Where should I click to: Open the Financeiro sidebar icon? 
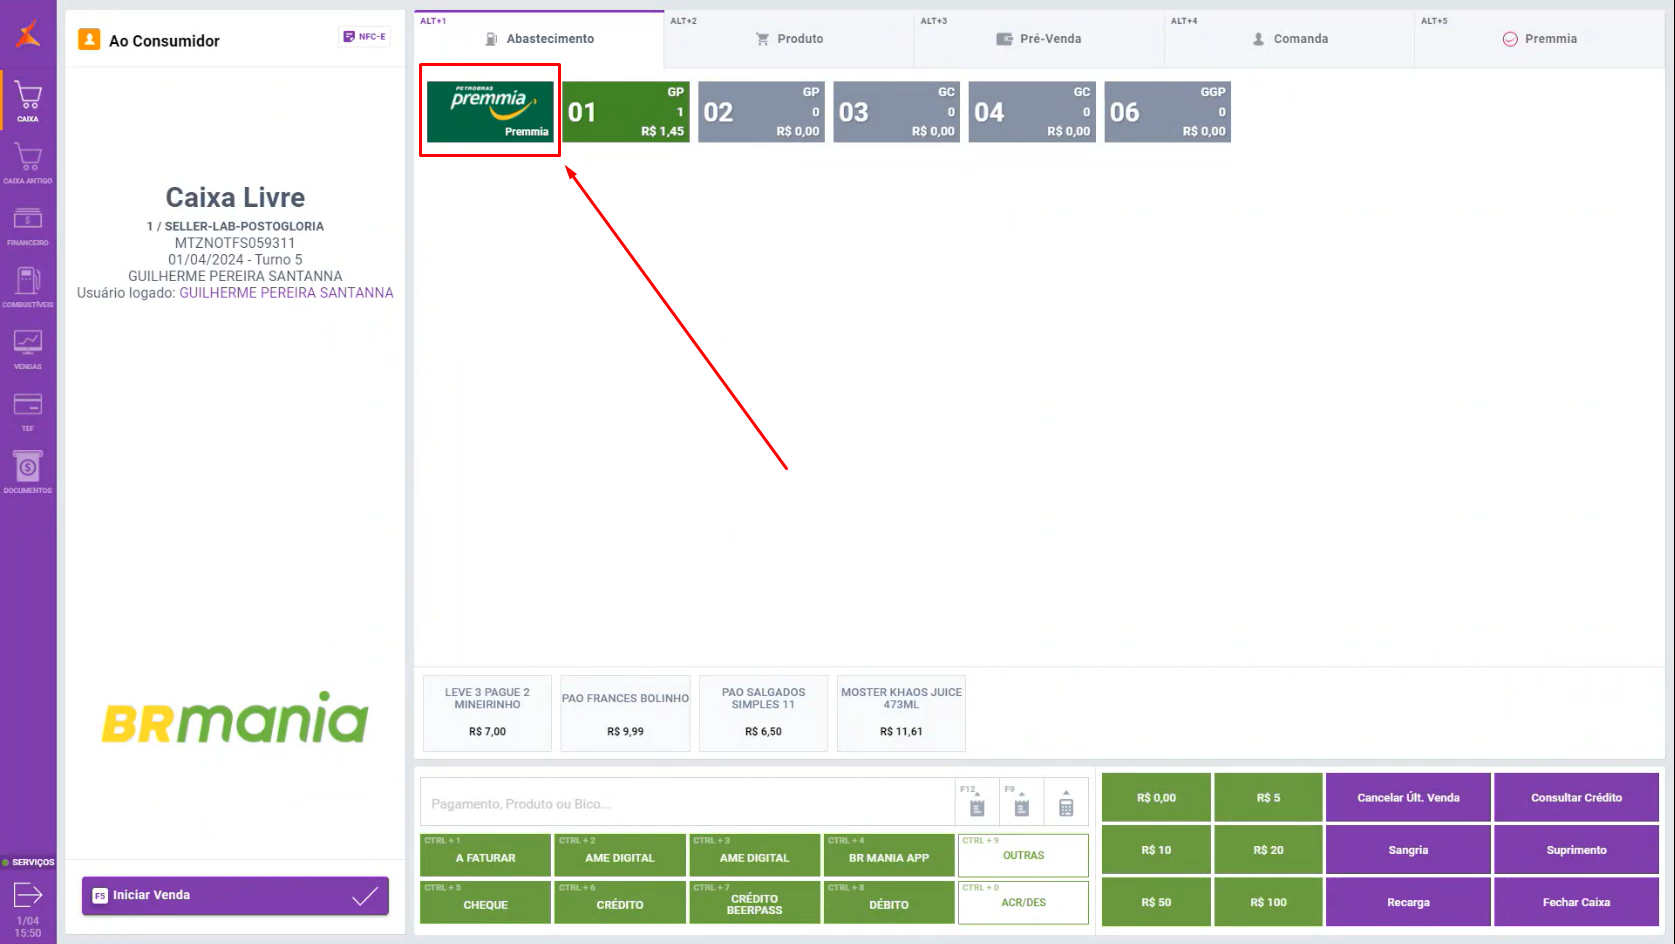(28, 225)
